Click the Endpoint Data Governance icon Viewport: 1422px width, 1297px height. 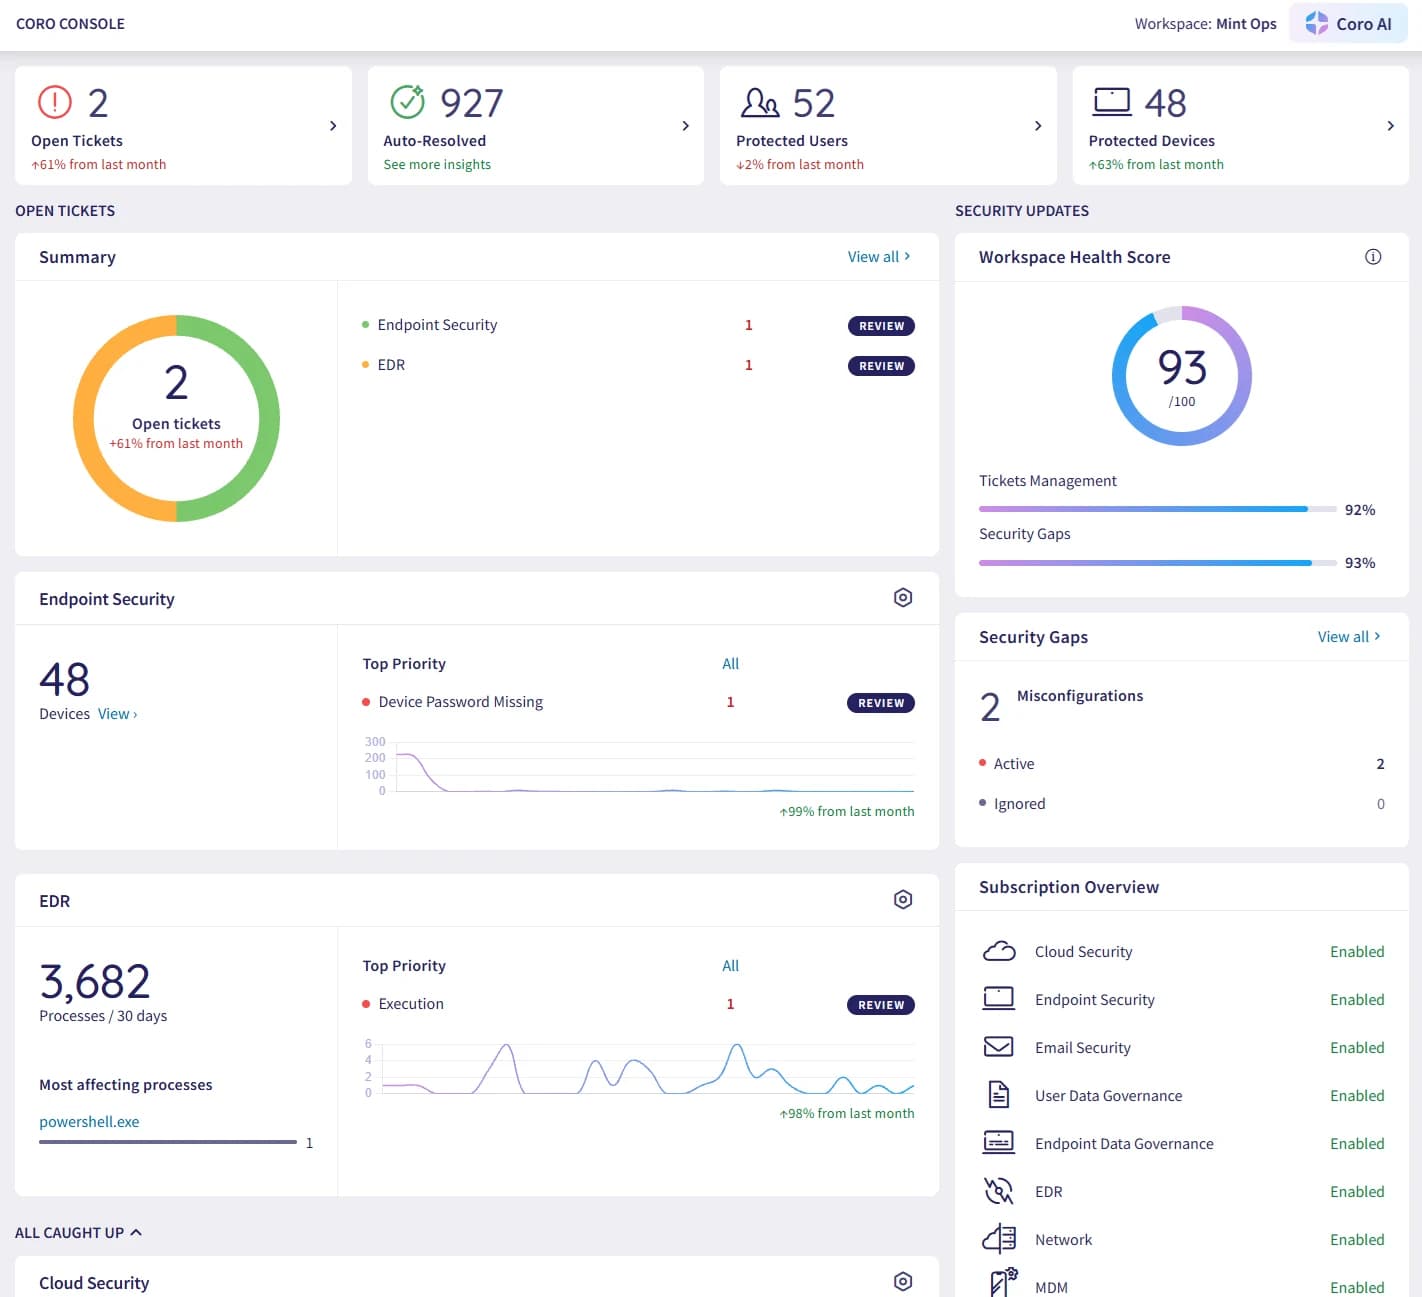pos(999,1143)
